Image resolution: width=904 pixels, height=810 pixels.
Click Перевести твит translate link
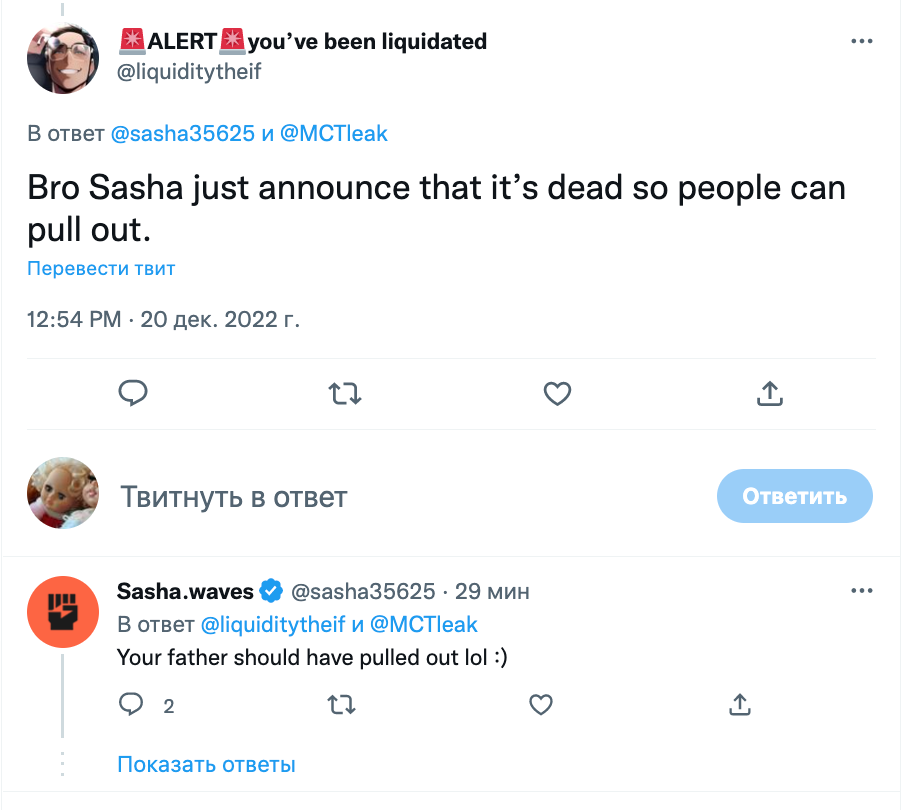click(101, 268)
